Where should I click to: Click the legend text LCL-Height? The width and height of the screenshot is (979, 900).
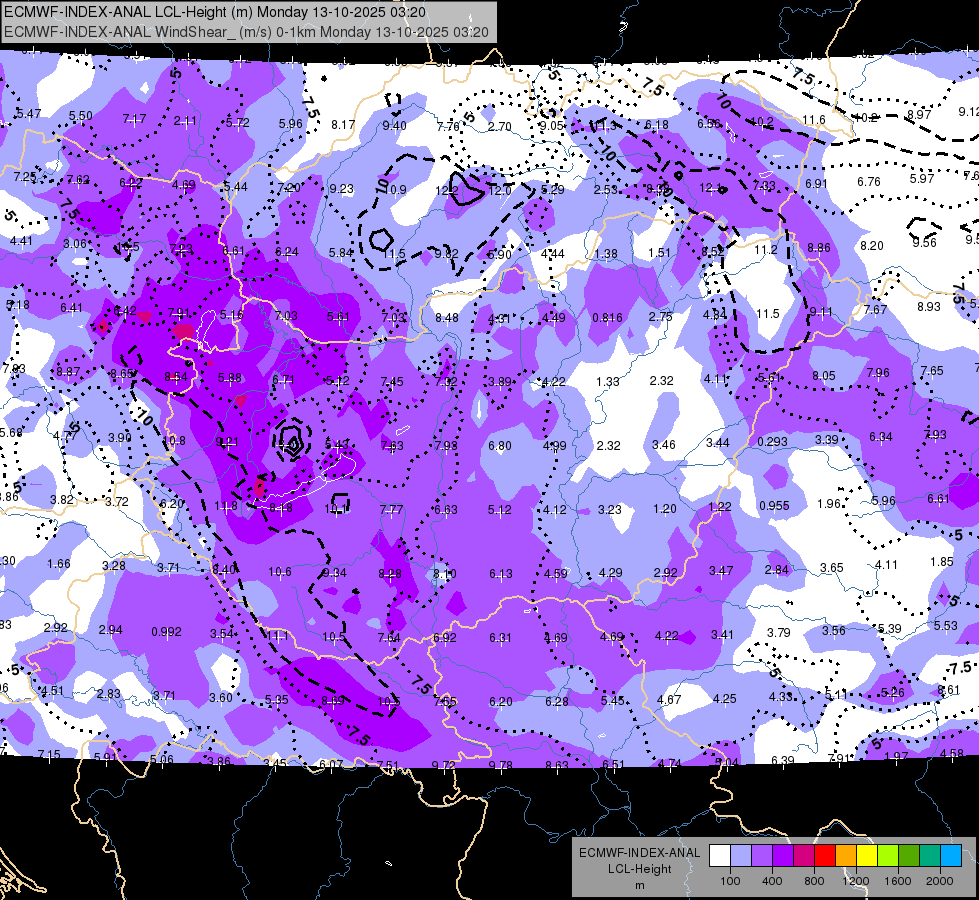[x=639, y=869]
